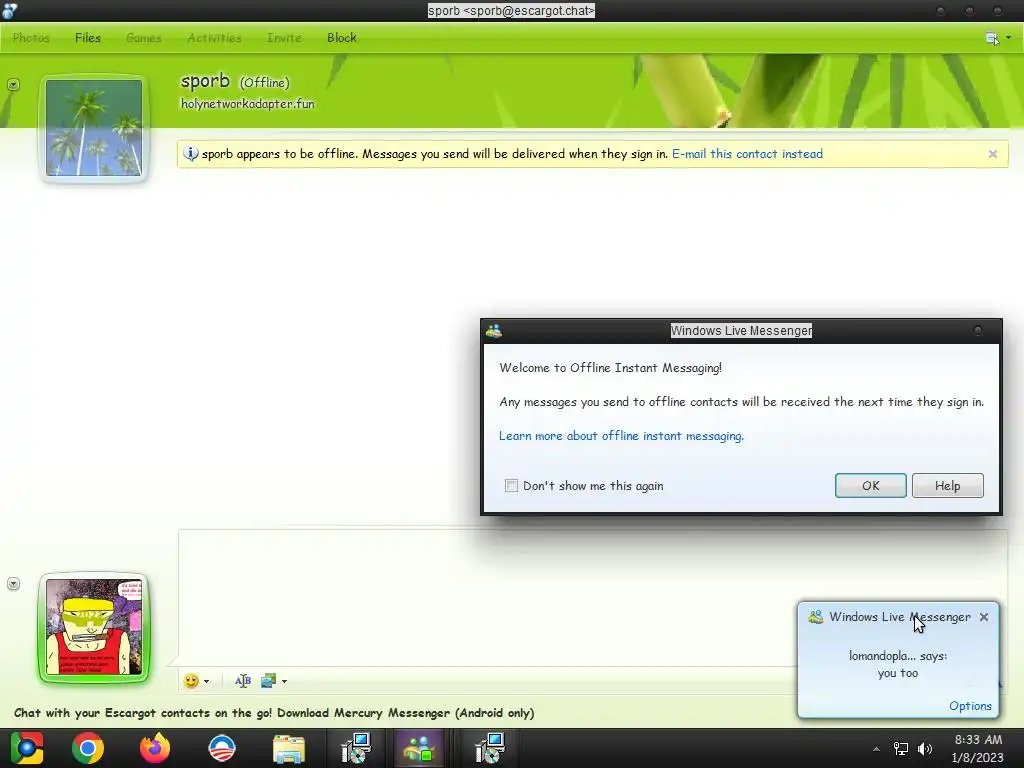This screenshot has width=1024, height=768.
Task: Click holynetworkadapter.fun personal message
Action: pos(248,104)
